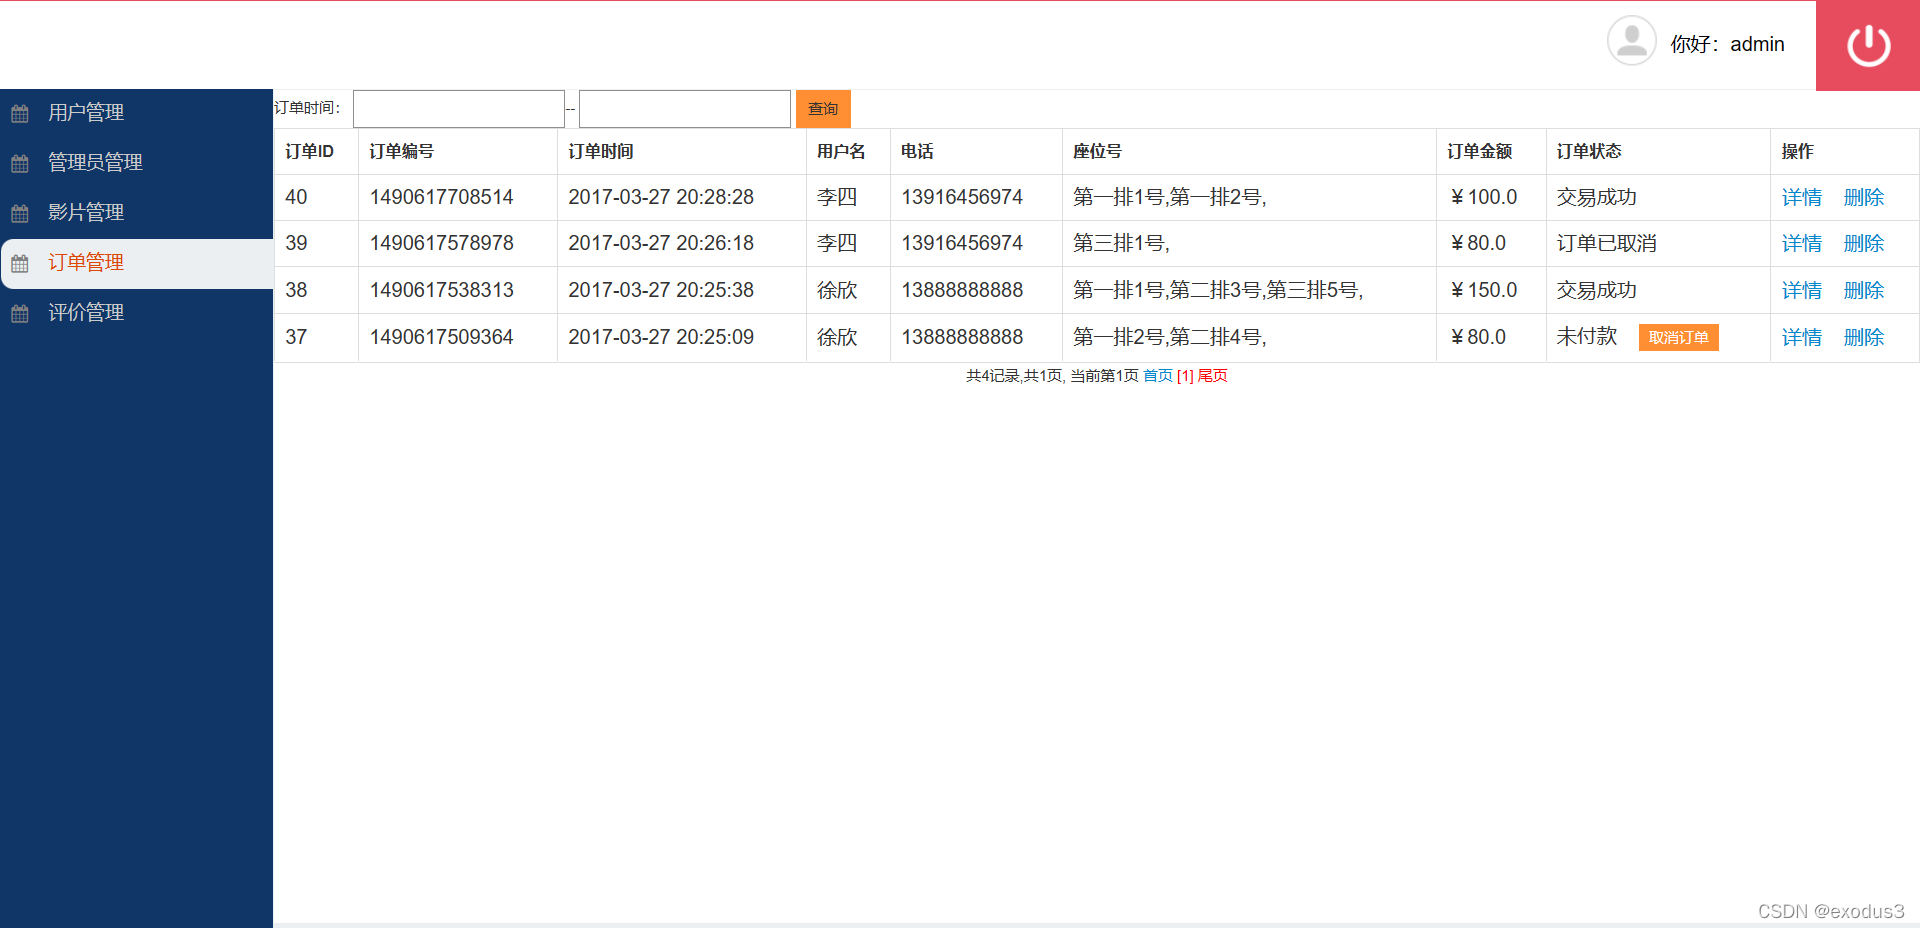The image size is (1920, 928).
Task: Click seat text 第一排2号,第二排4号,
Action: [x=1170, y=338]
